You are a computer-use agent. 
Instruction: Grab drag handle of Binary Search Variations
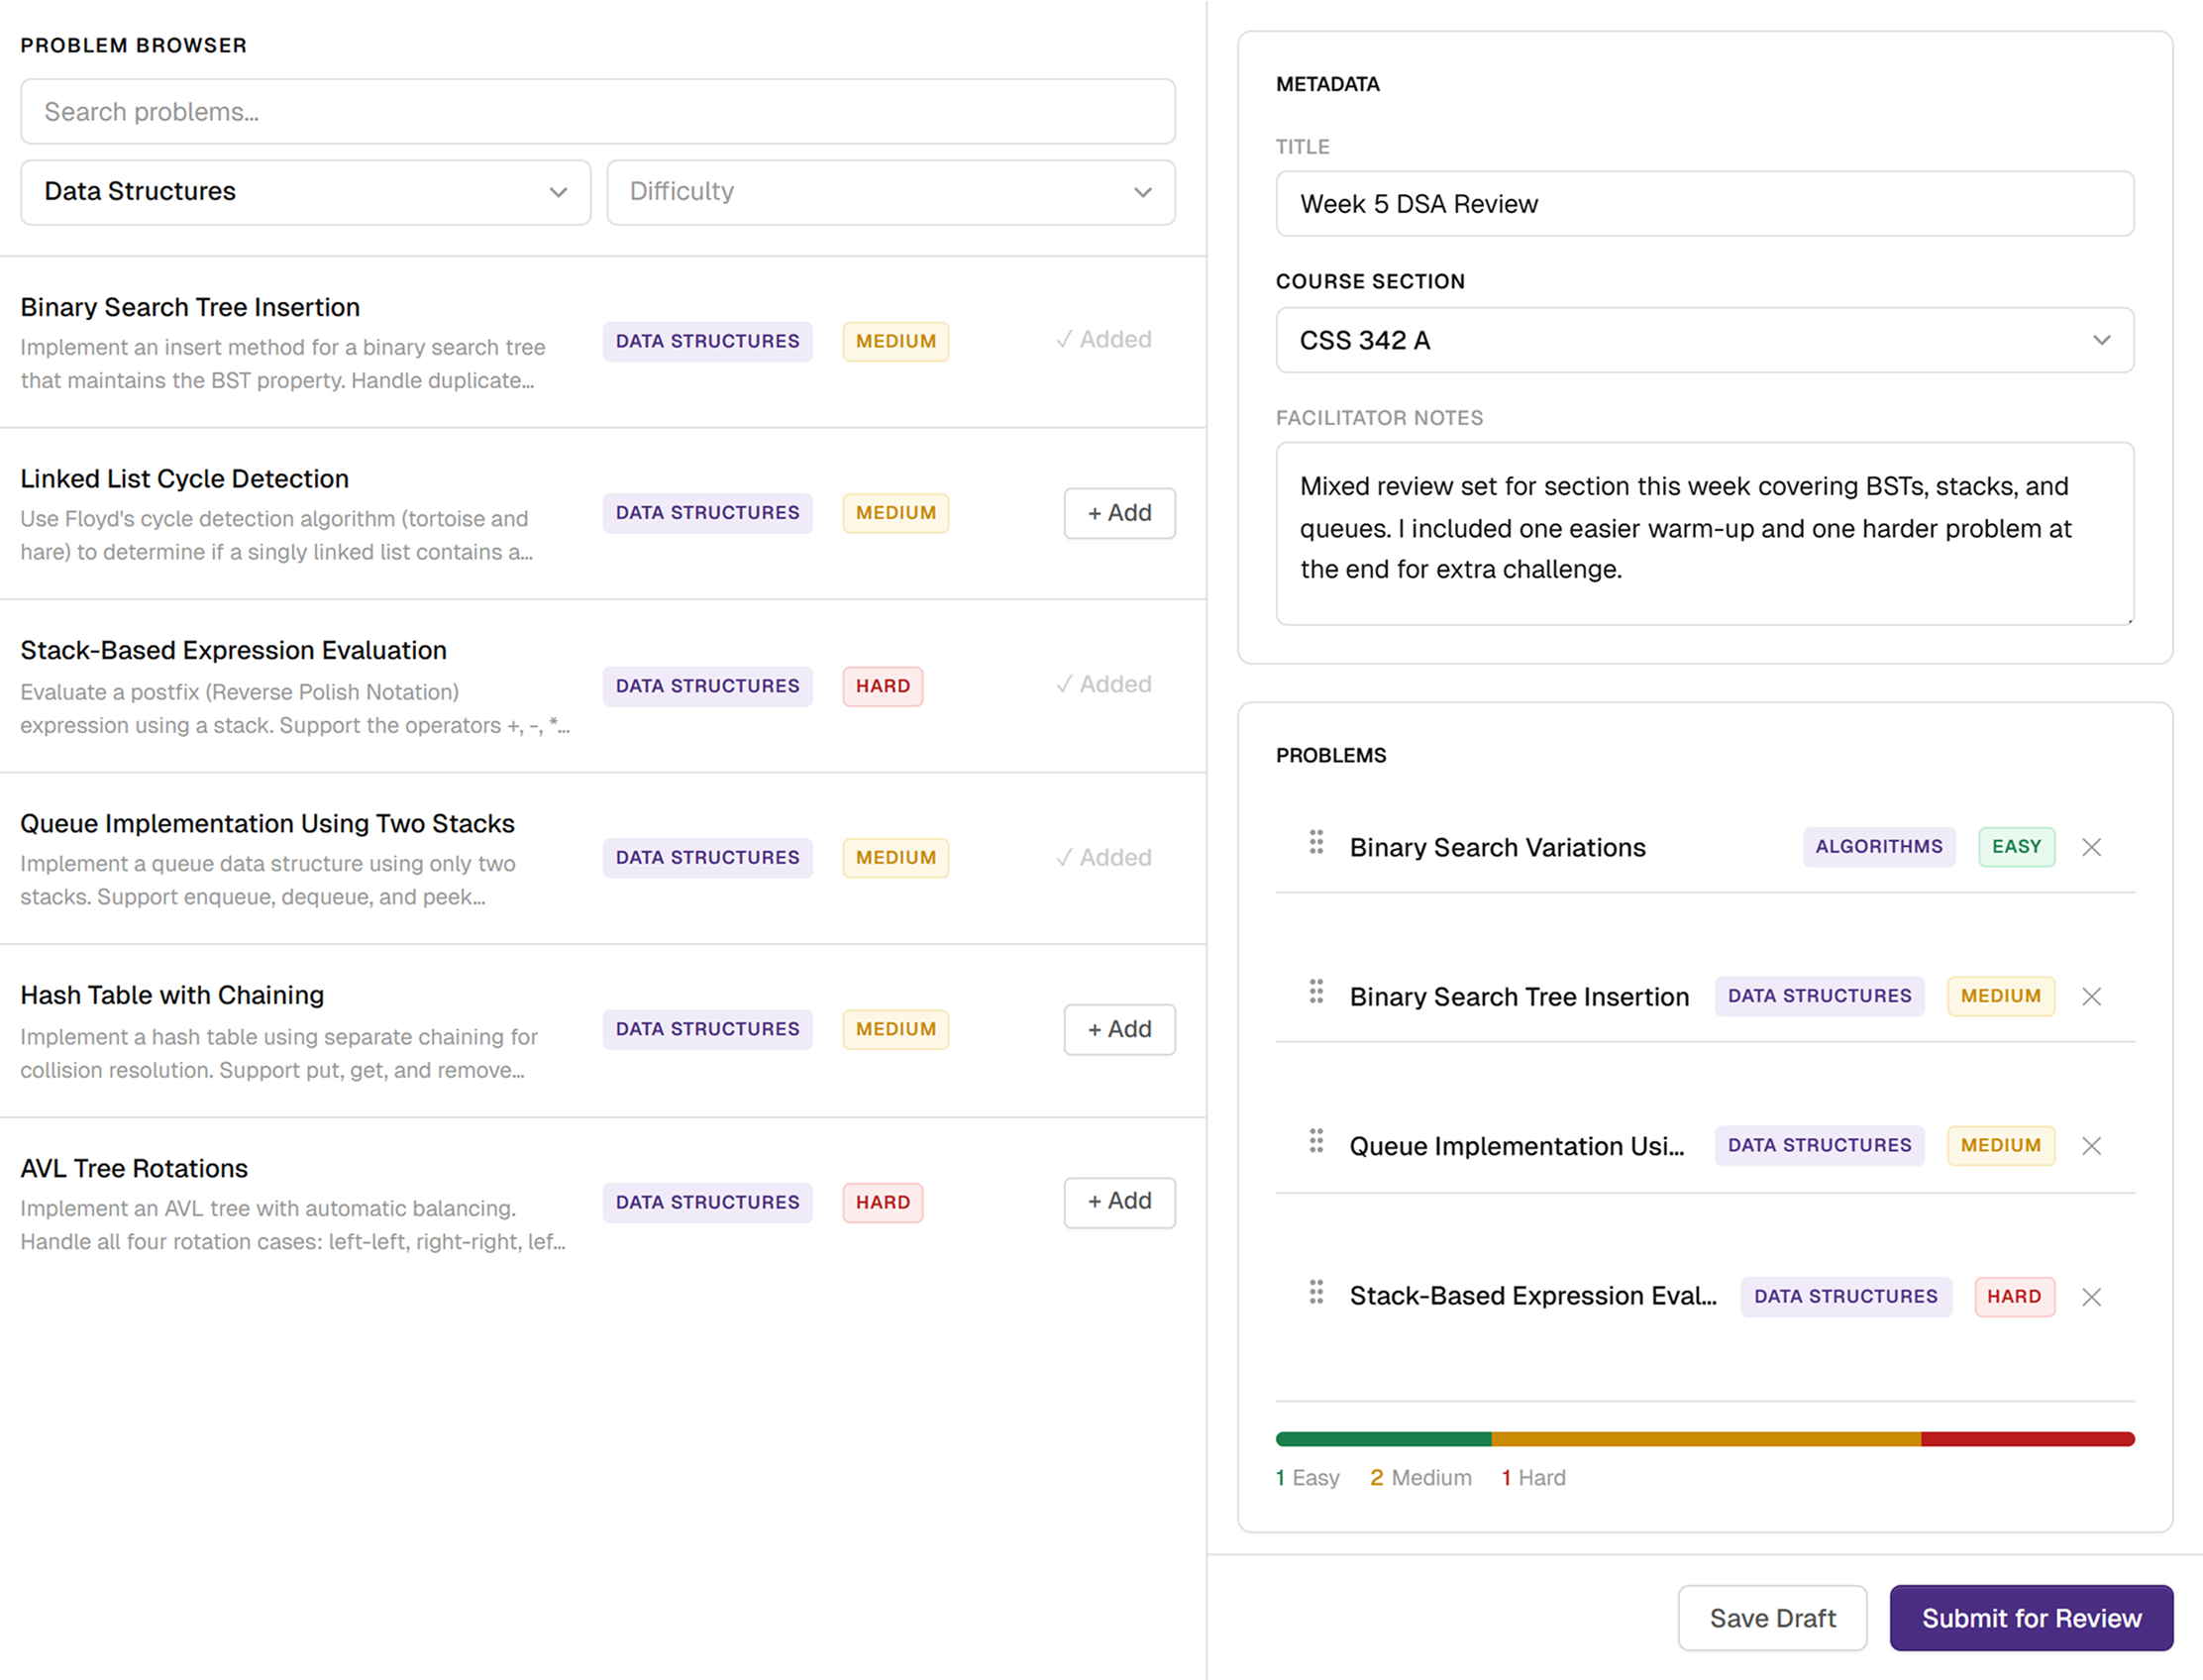pos(1316,842)
